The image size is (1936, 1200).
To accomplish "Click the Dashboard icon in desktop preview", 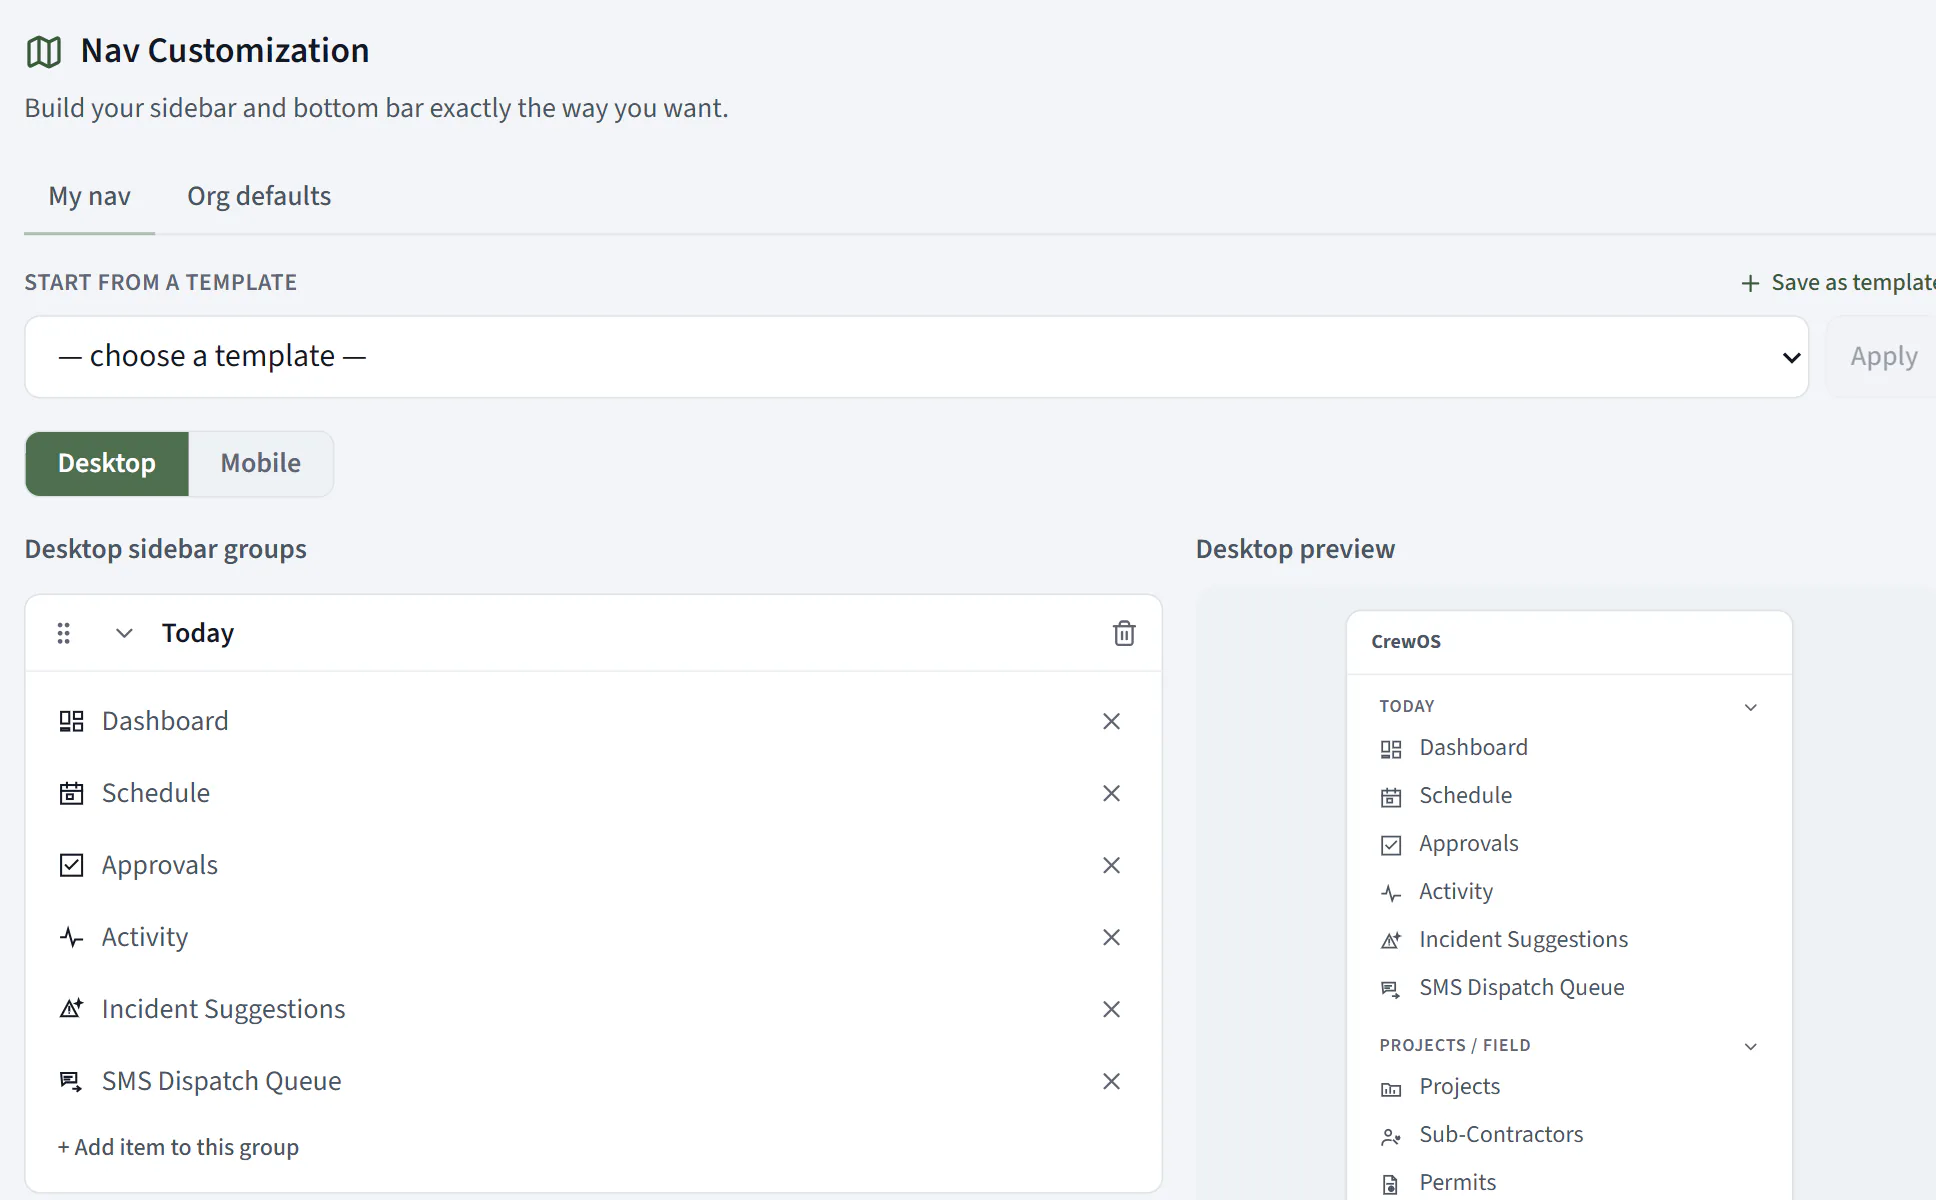I will 1391,749.
